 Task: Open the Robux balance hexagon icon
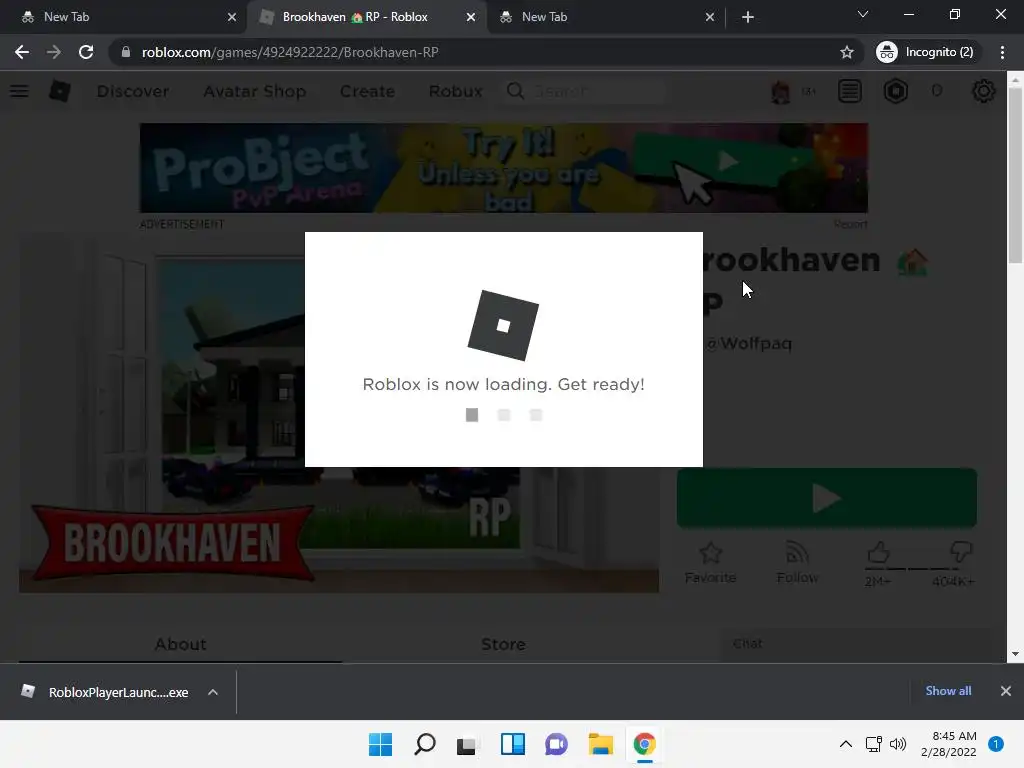(x=896, y=91)
